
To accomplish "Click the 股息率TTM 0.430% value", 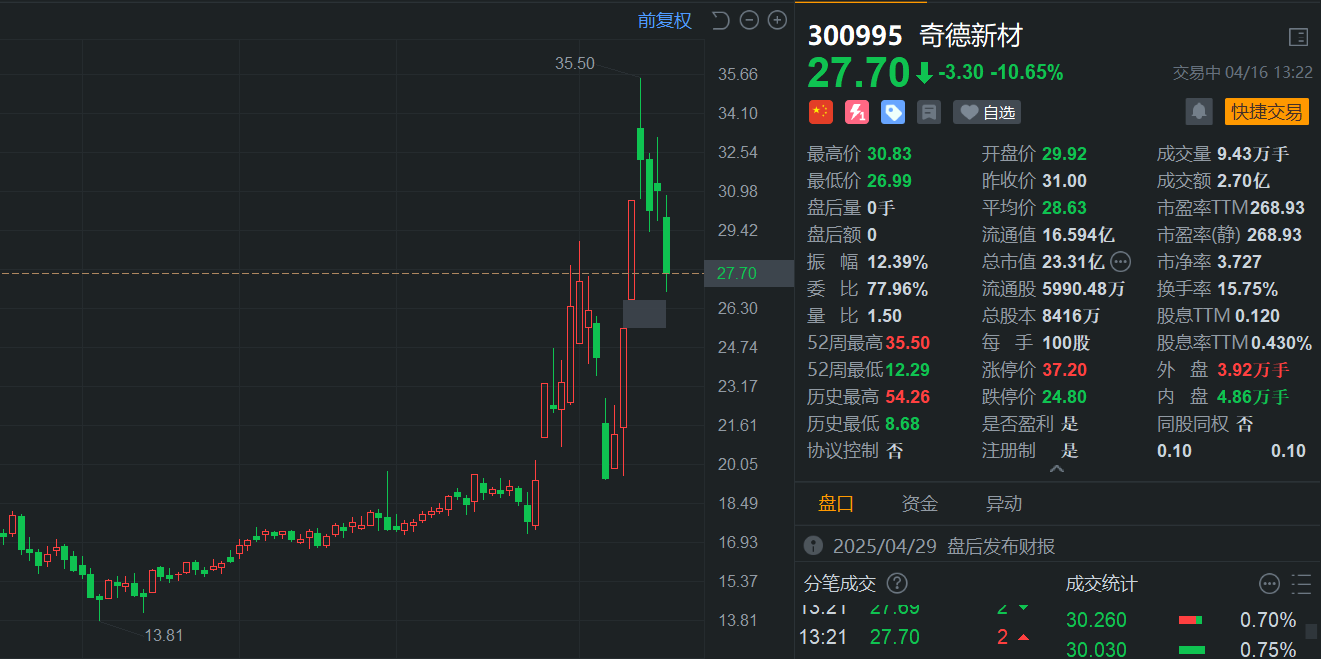I will (1281, 343).
